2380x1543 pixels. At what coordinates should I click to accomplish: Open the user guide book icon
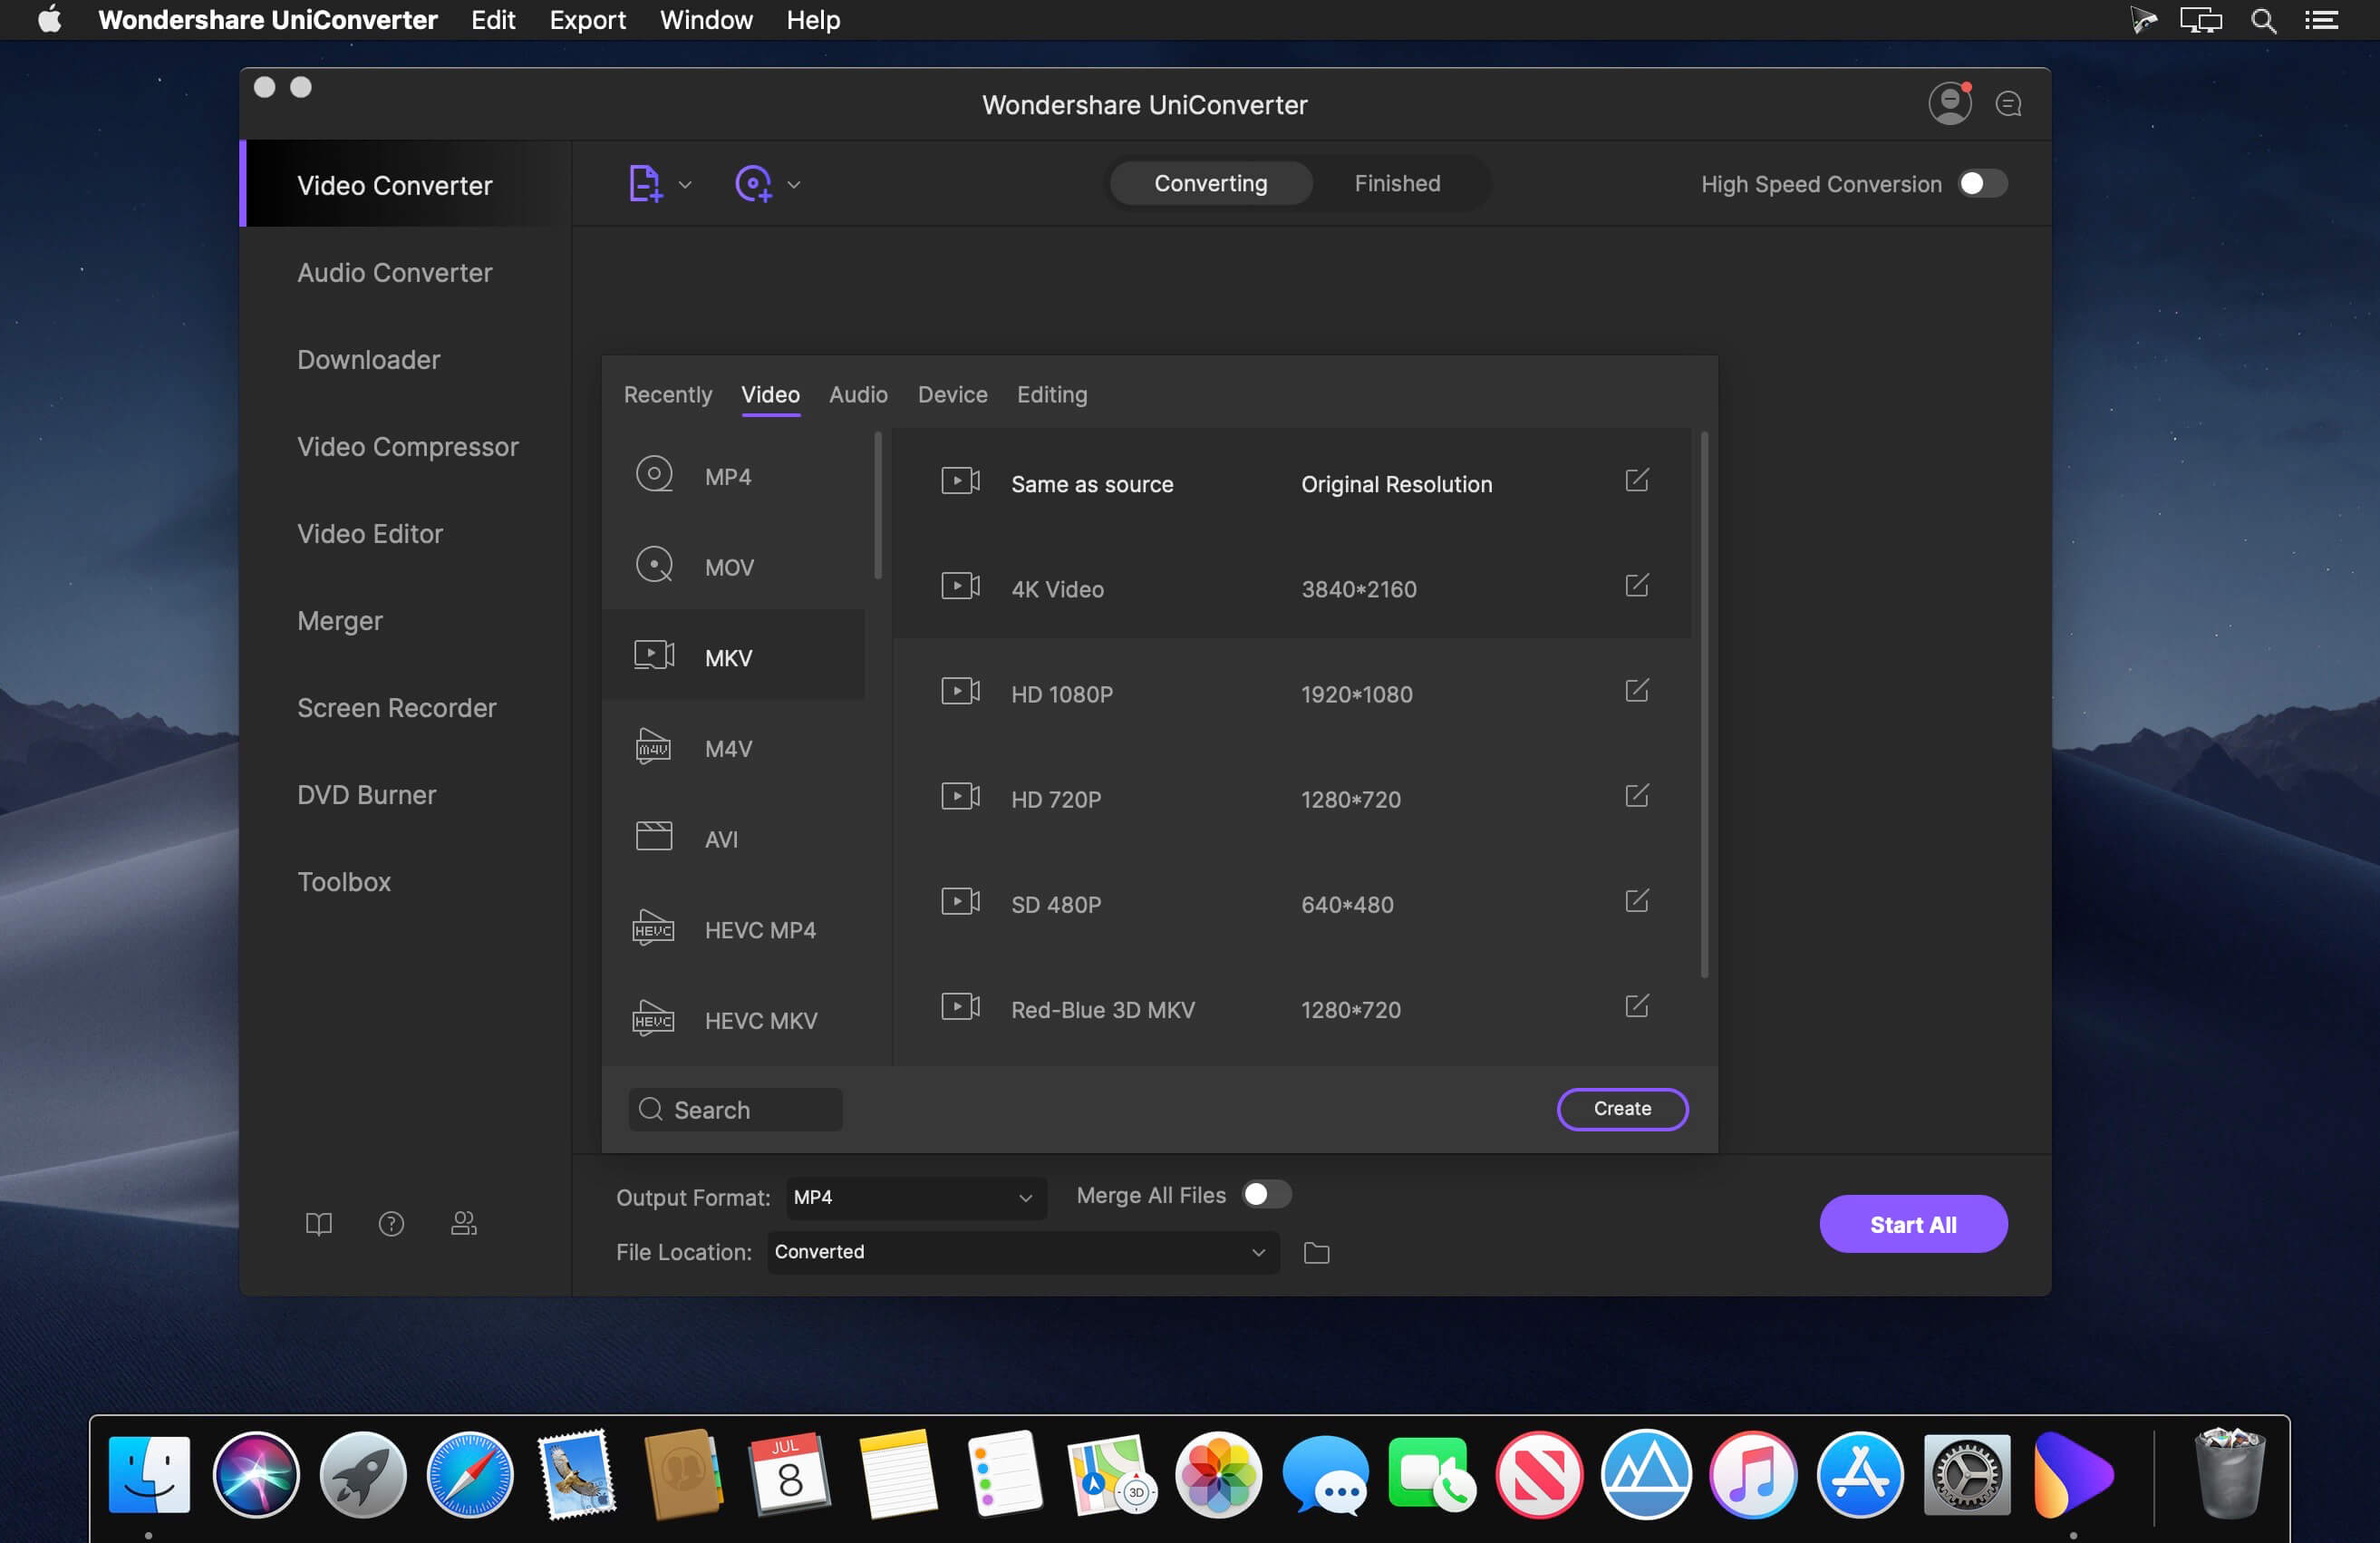[x=318, y=1223]
